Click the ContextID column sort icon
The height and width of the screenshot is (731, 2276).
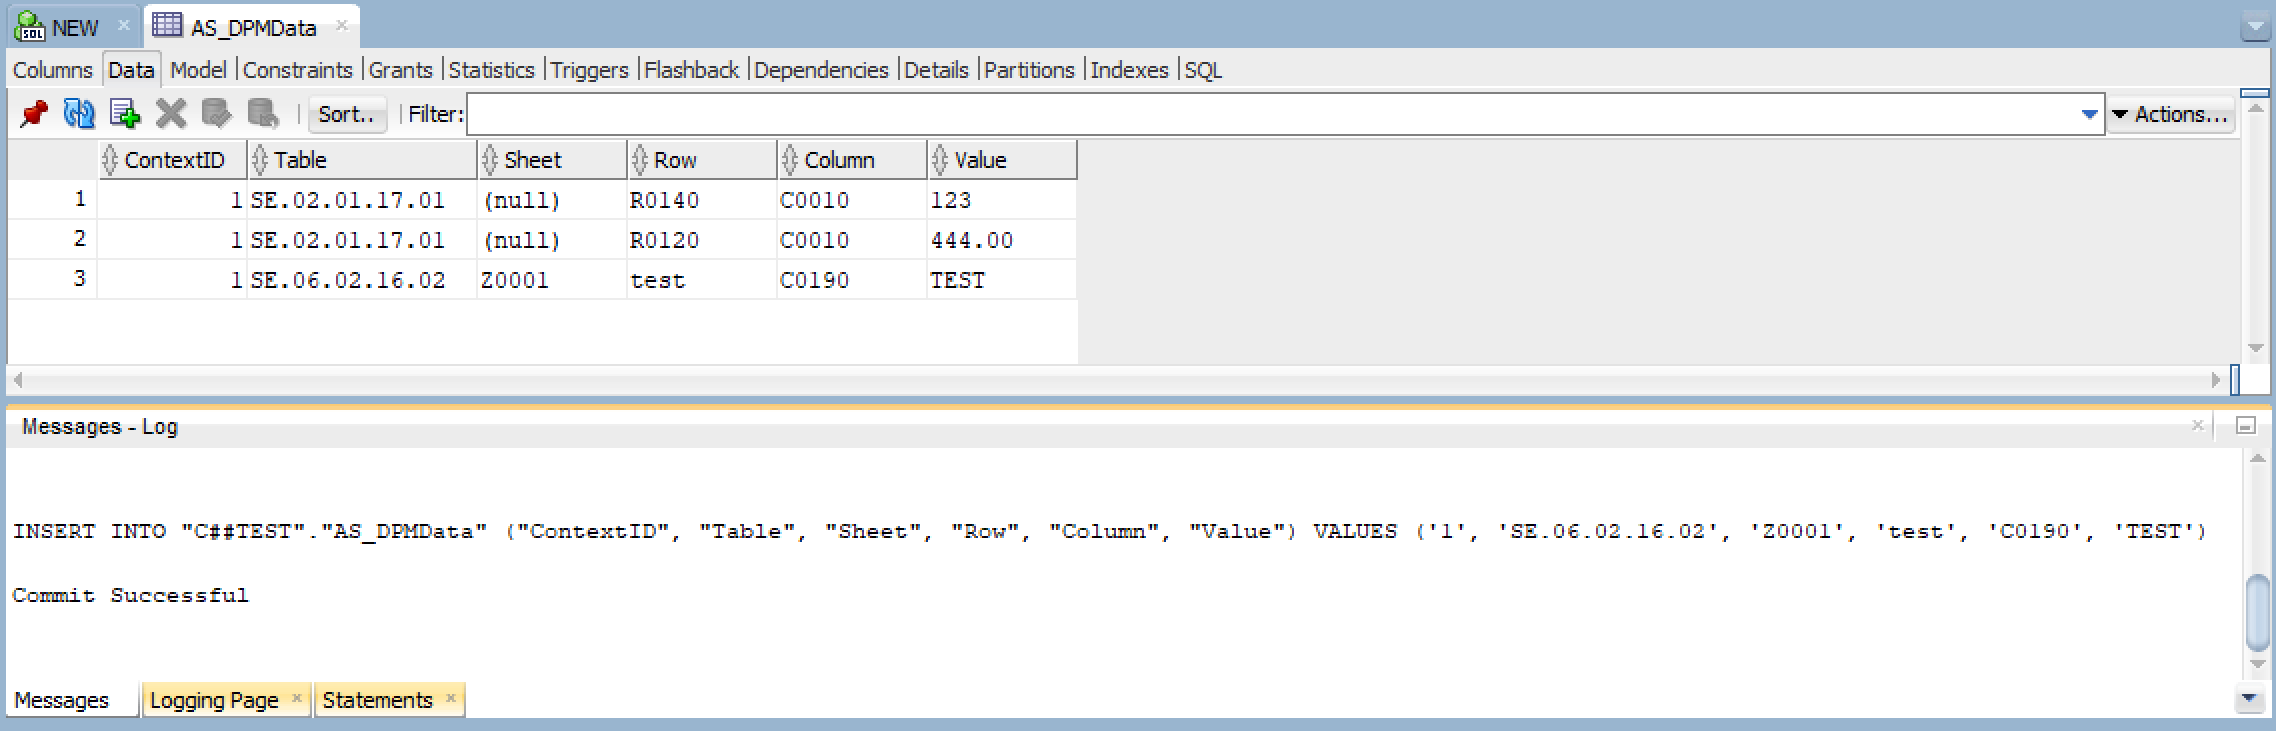(110, 160)
